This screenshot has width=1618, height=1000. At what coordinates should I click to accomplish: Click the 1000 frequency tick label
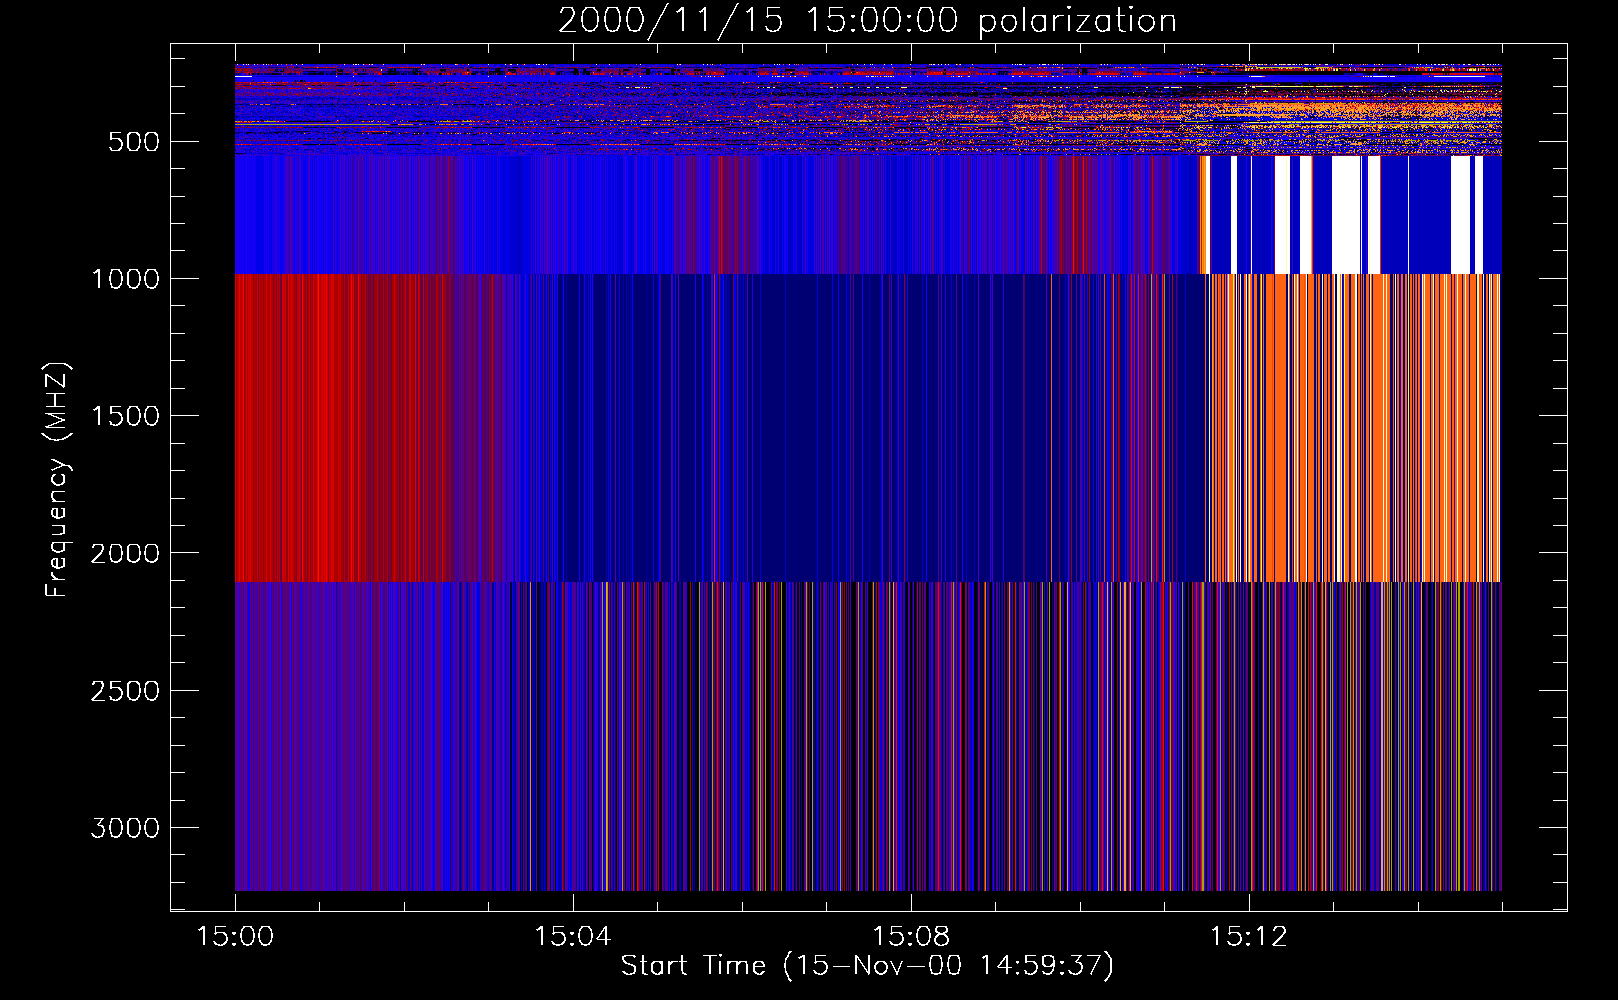click(x=125, y=279)
